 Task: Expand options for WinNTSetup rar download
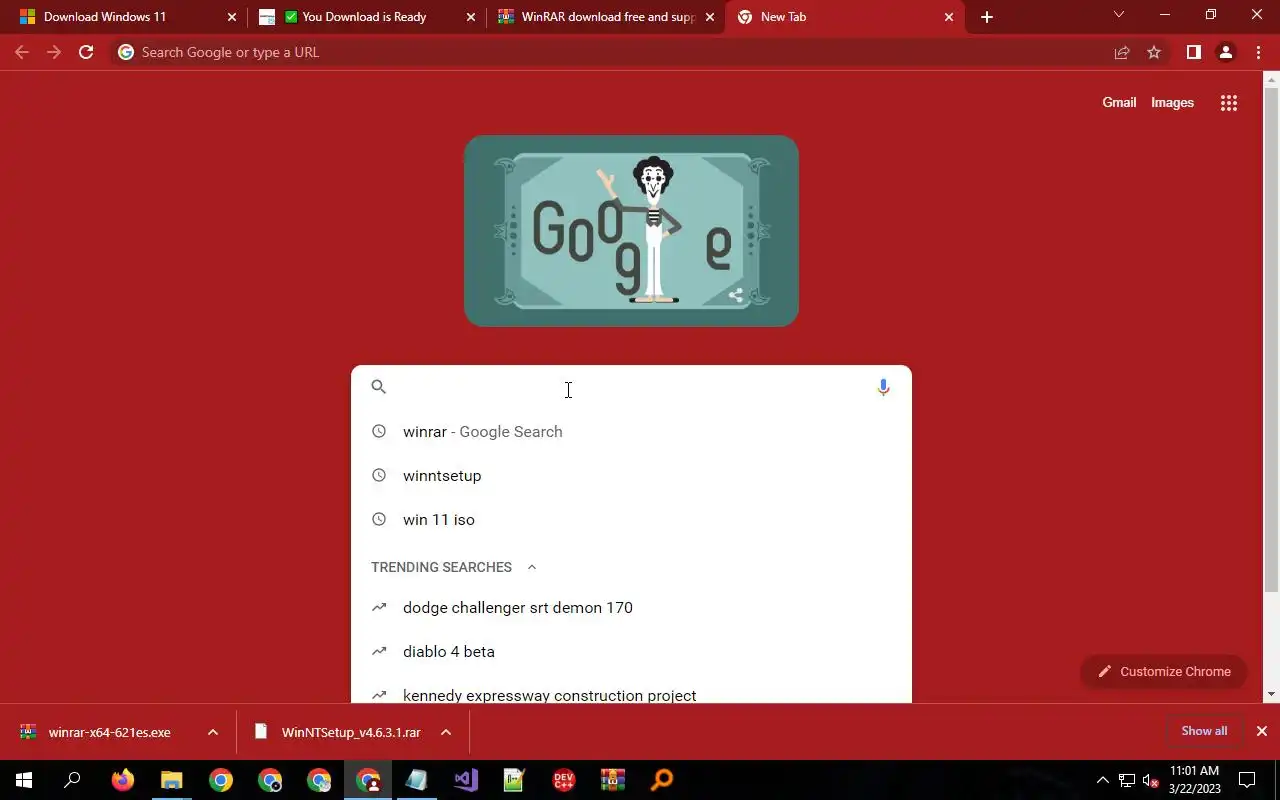pyautogui.click(x=446, y=732)
